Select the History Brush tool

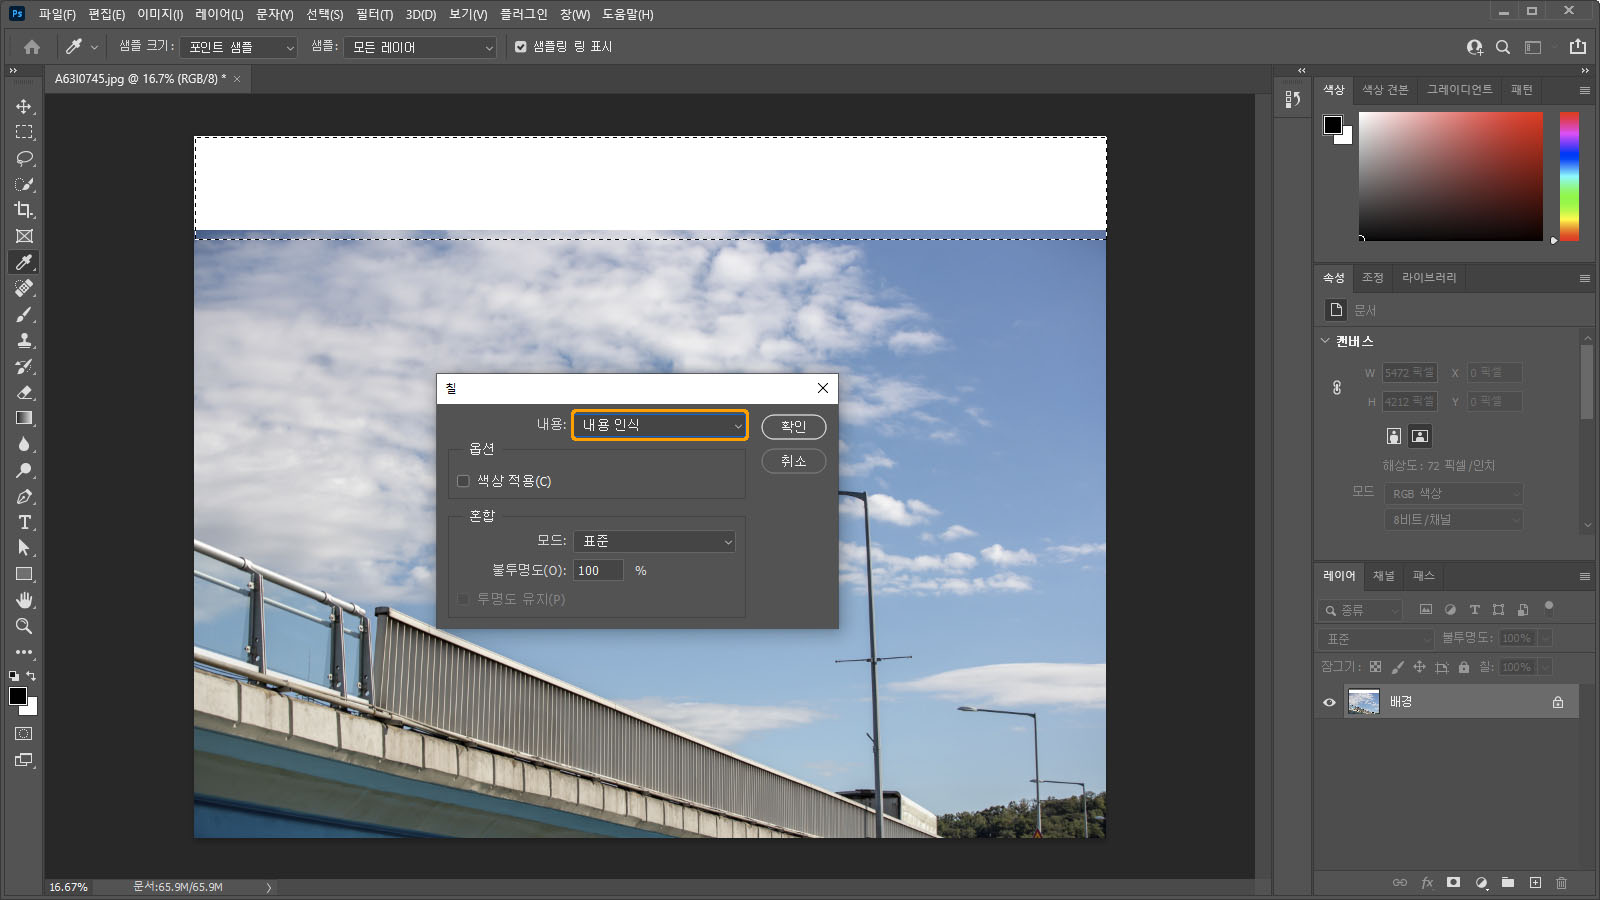(x=24, y=366)
